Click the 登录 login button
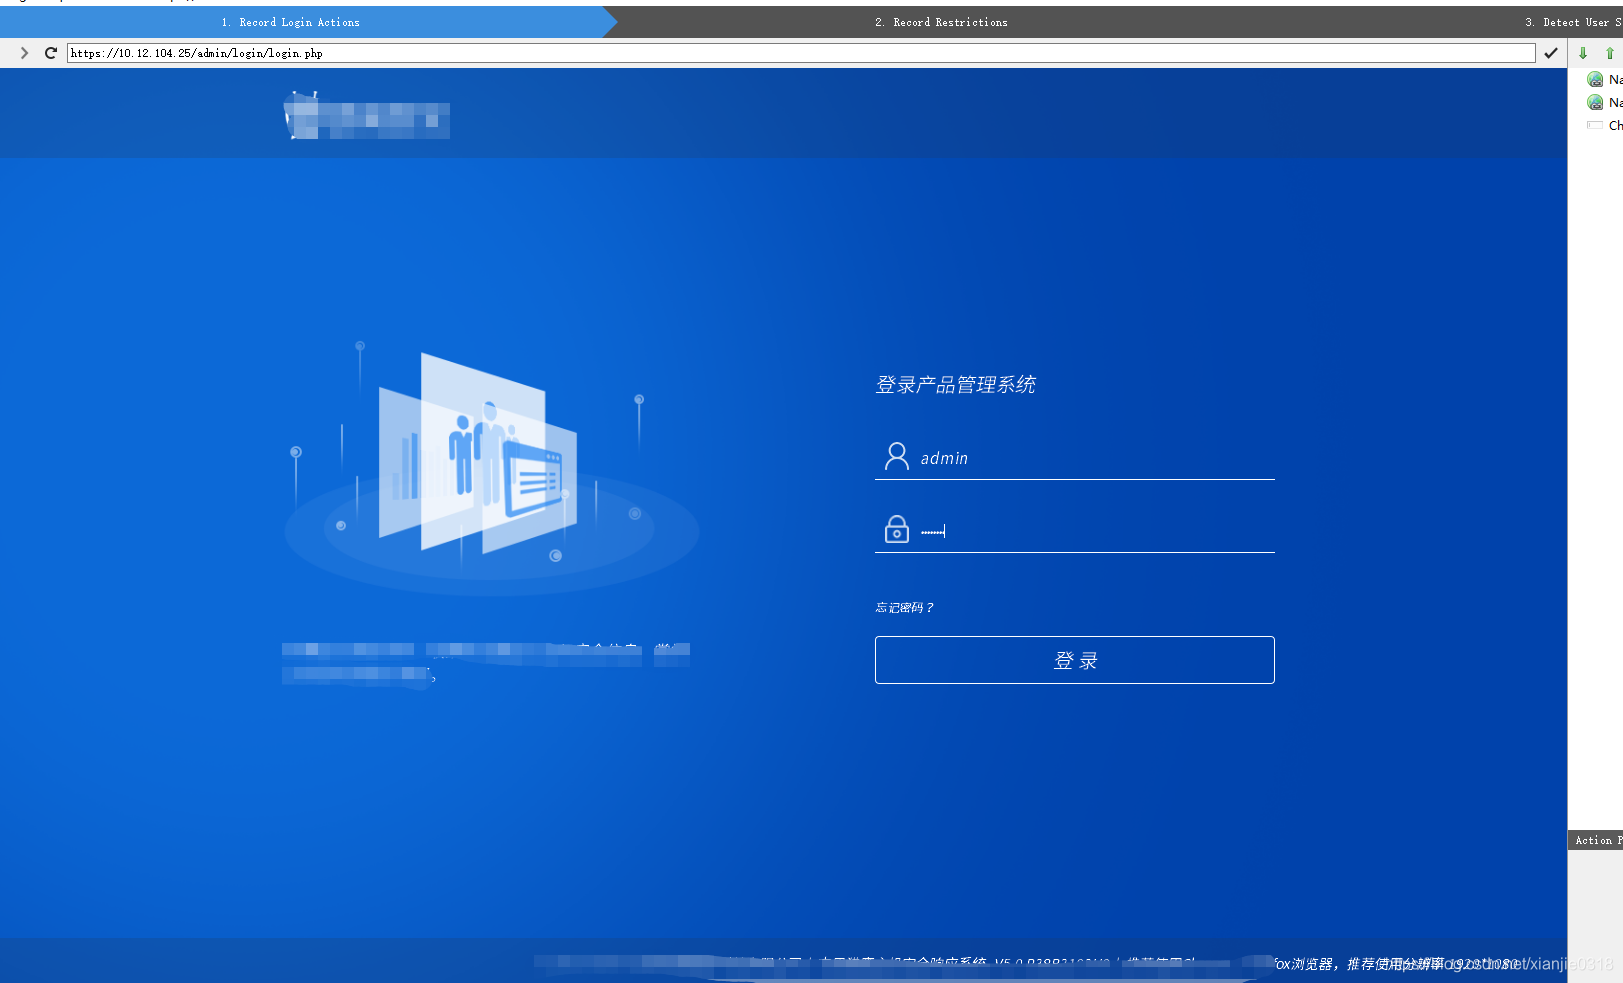The image size is (1623, 983). tap(1075, 660)
